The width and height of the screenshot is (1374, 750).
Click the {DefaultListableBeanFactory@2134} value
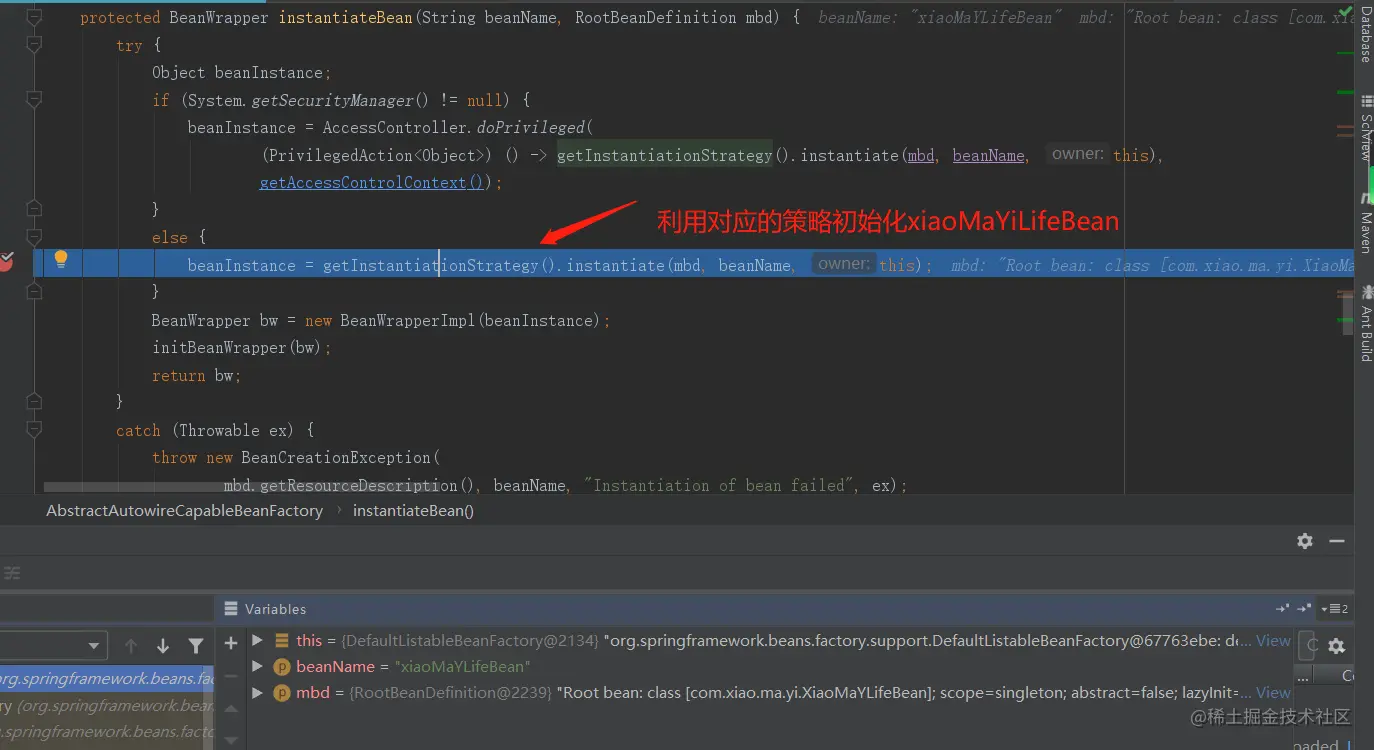tap(470, 640)
